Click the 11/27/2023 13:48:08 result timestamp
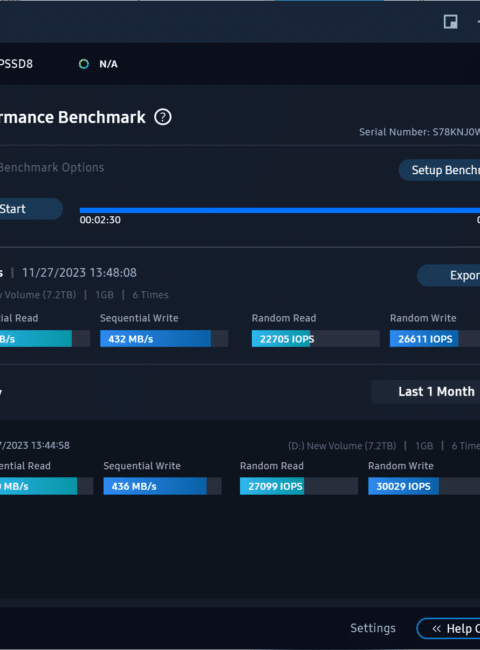Image resolution: width=480 pixels, height=650 pixels. (79, 272)
